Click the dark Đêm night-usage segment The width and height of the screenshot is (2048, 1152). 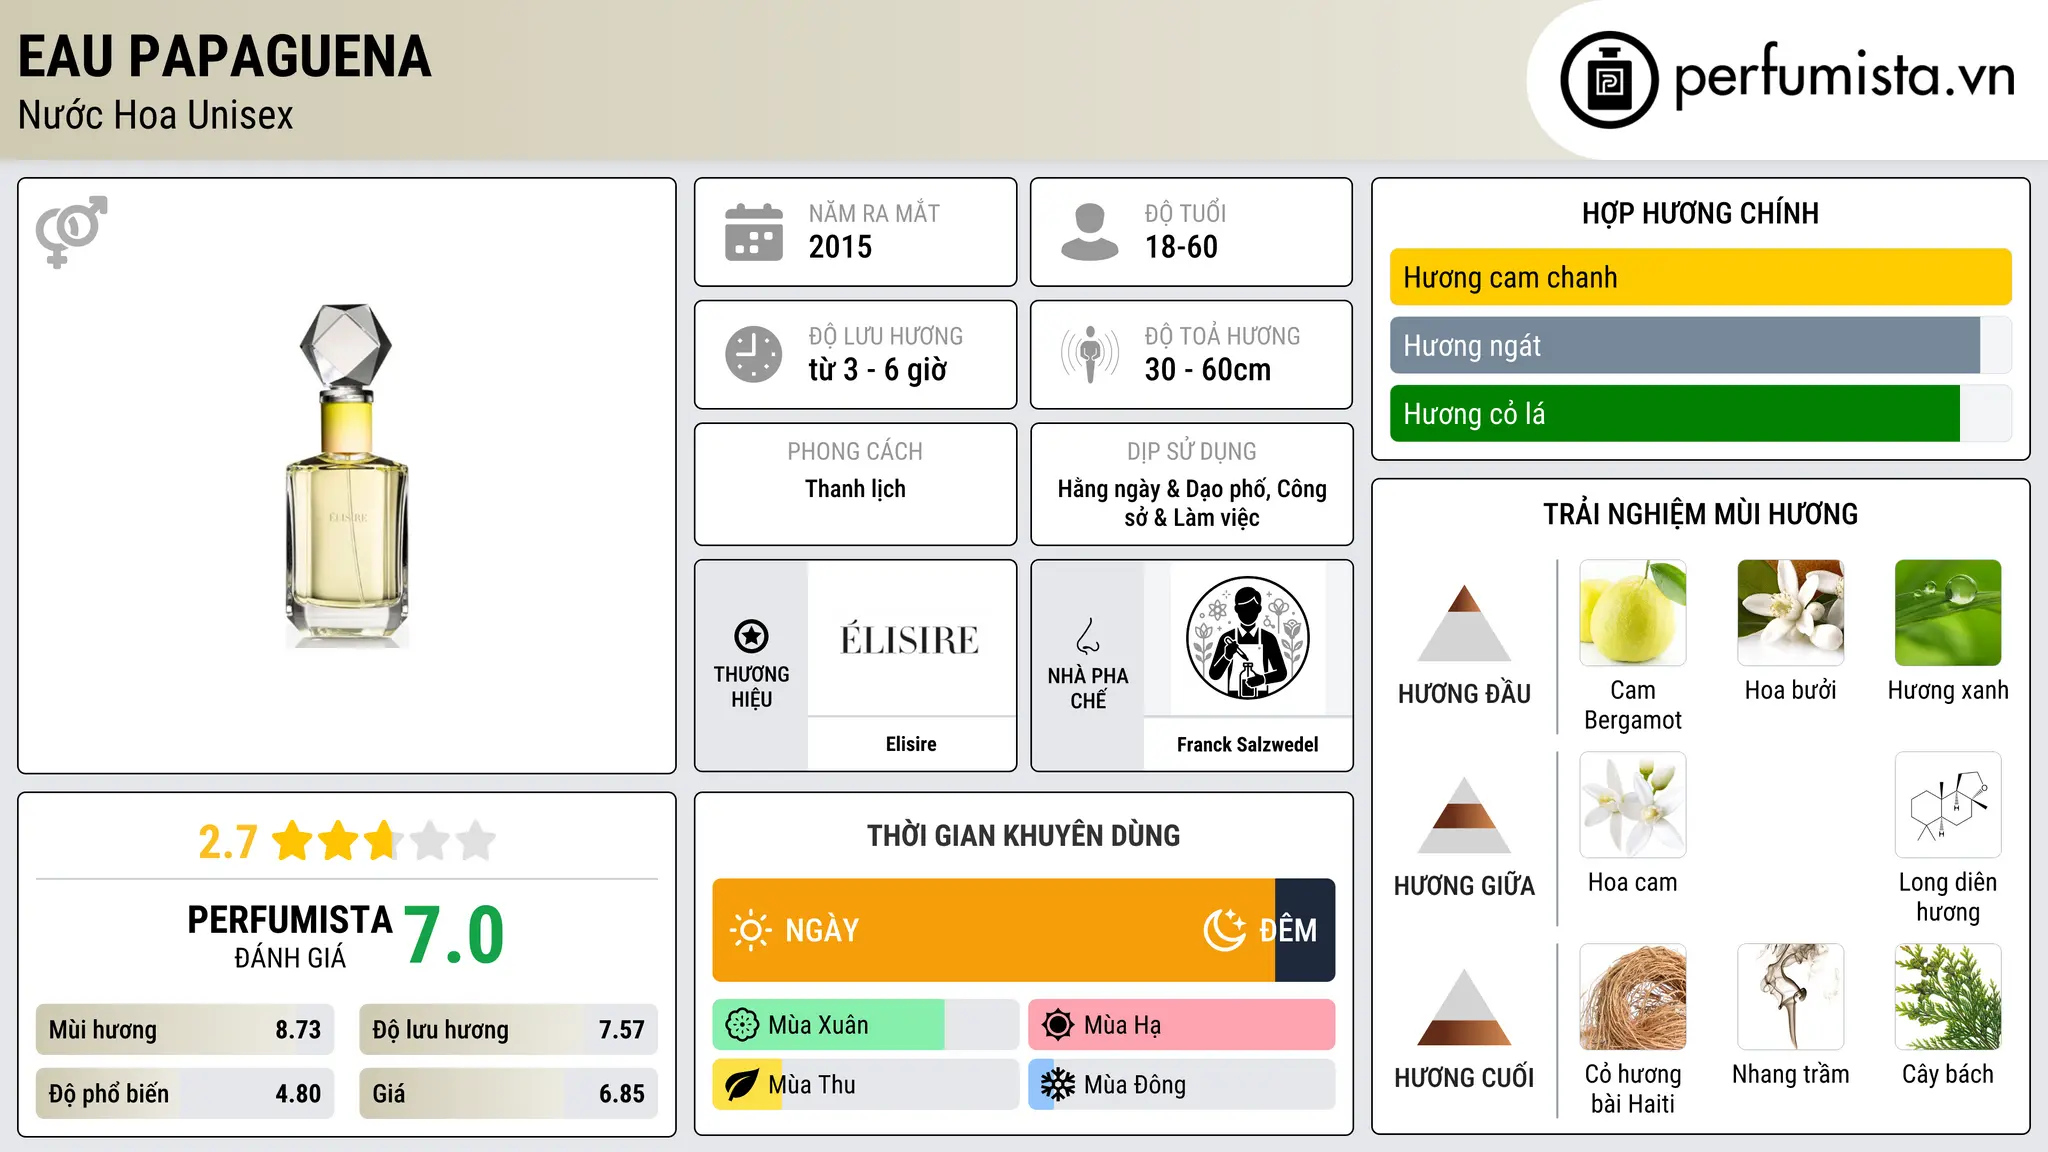click(1305, 930)
